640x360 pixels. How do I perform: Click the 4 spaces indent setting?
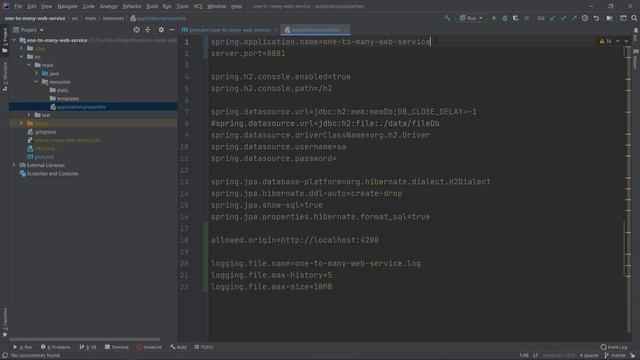tap(589, 356)
